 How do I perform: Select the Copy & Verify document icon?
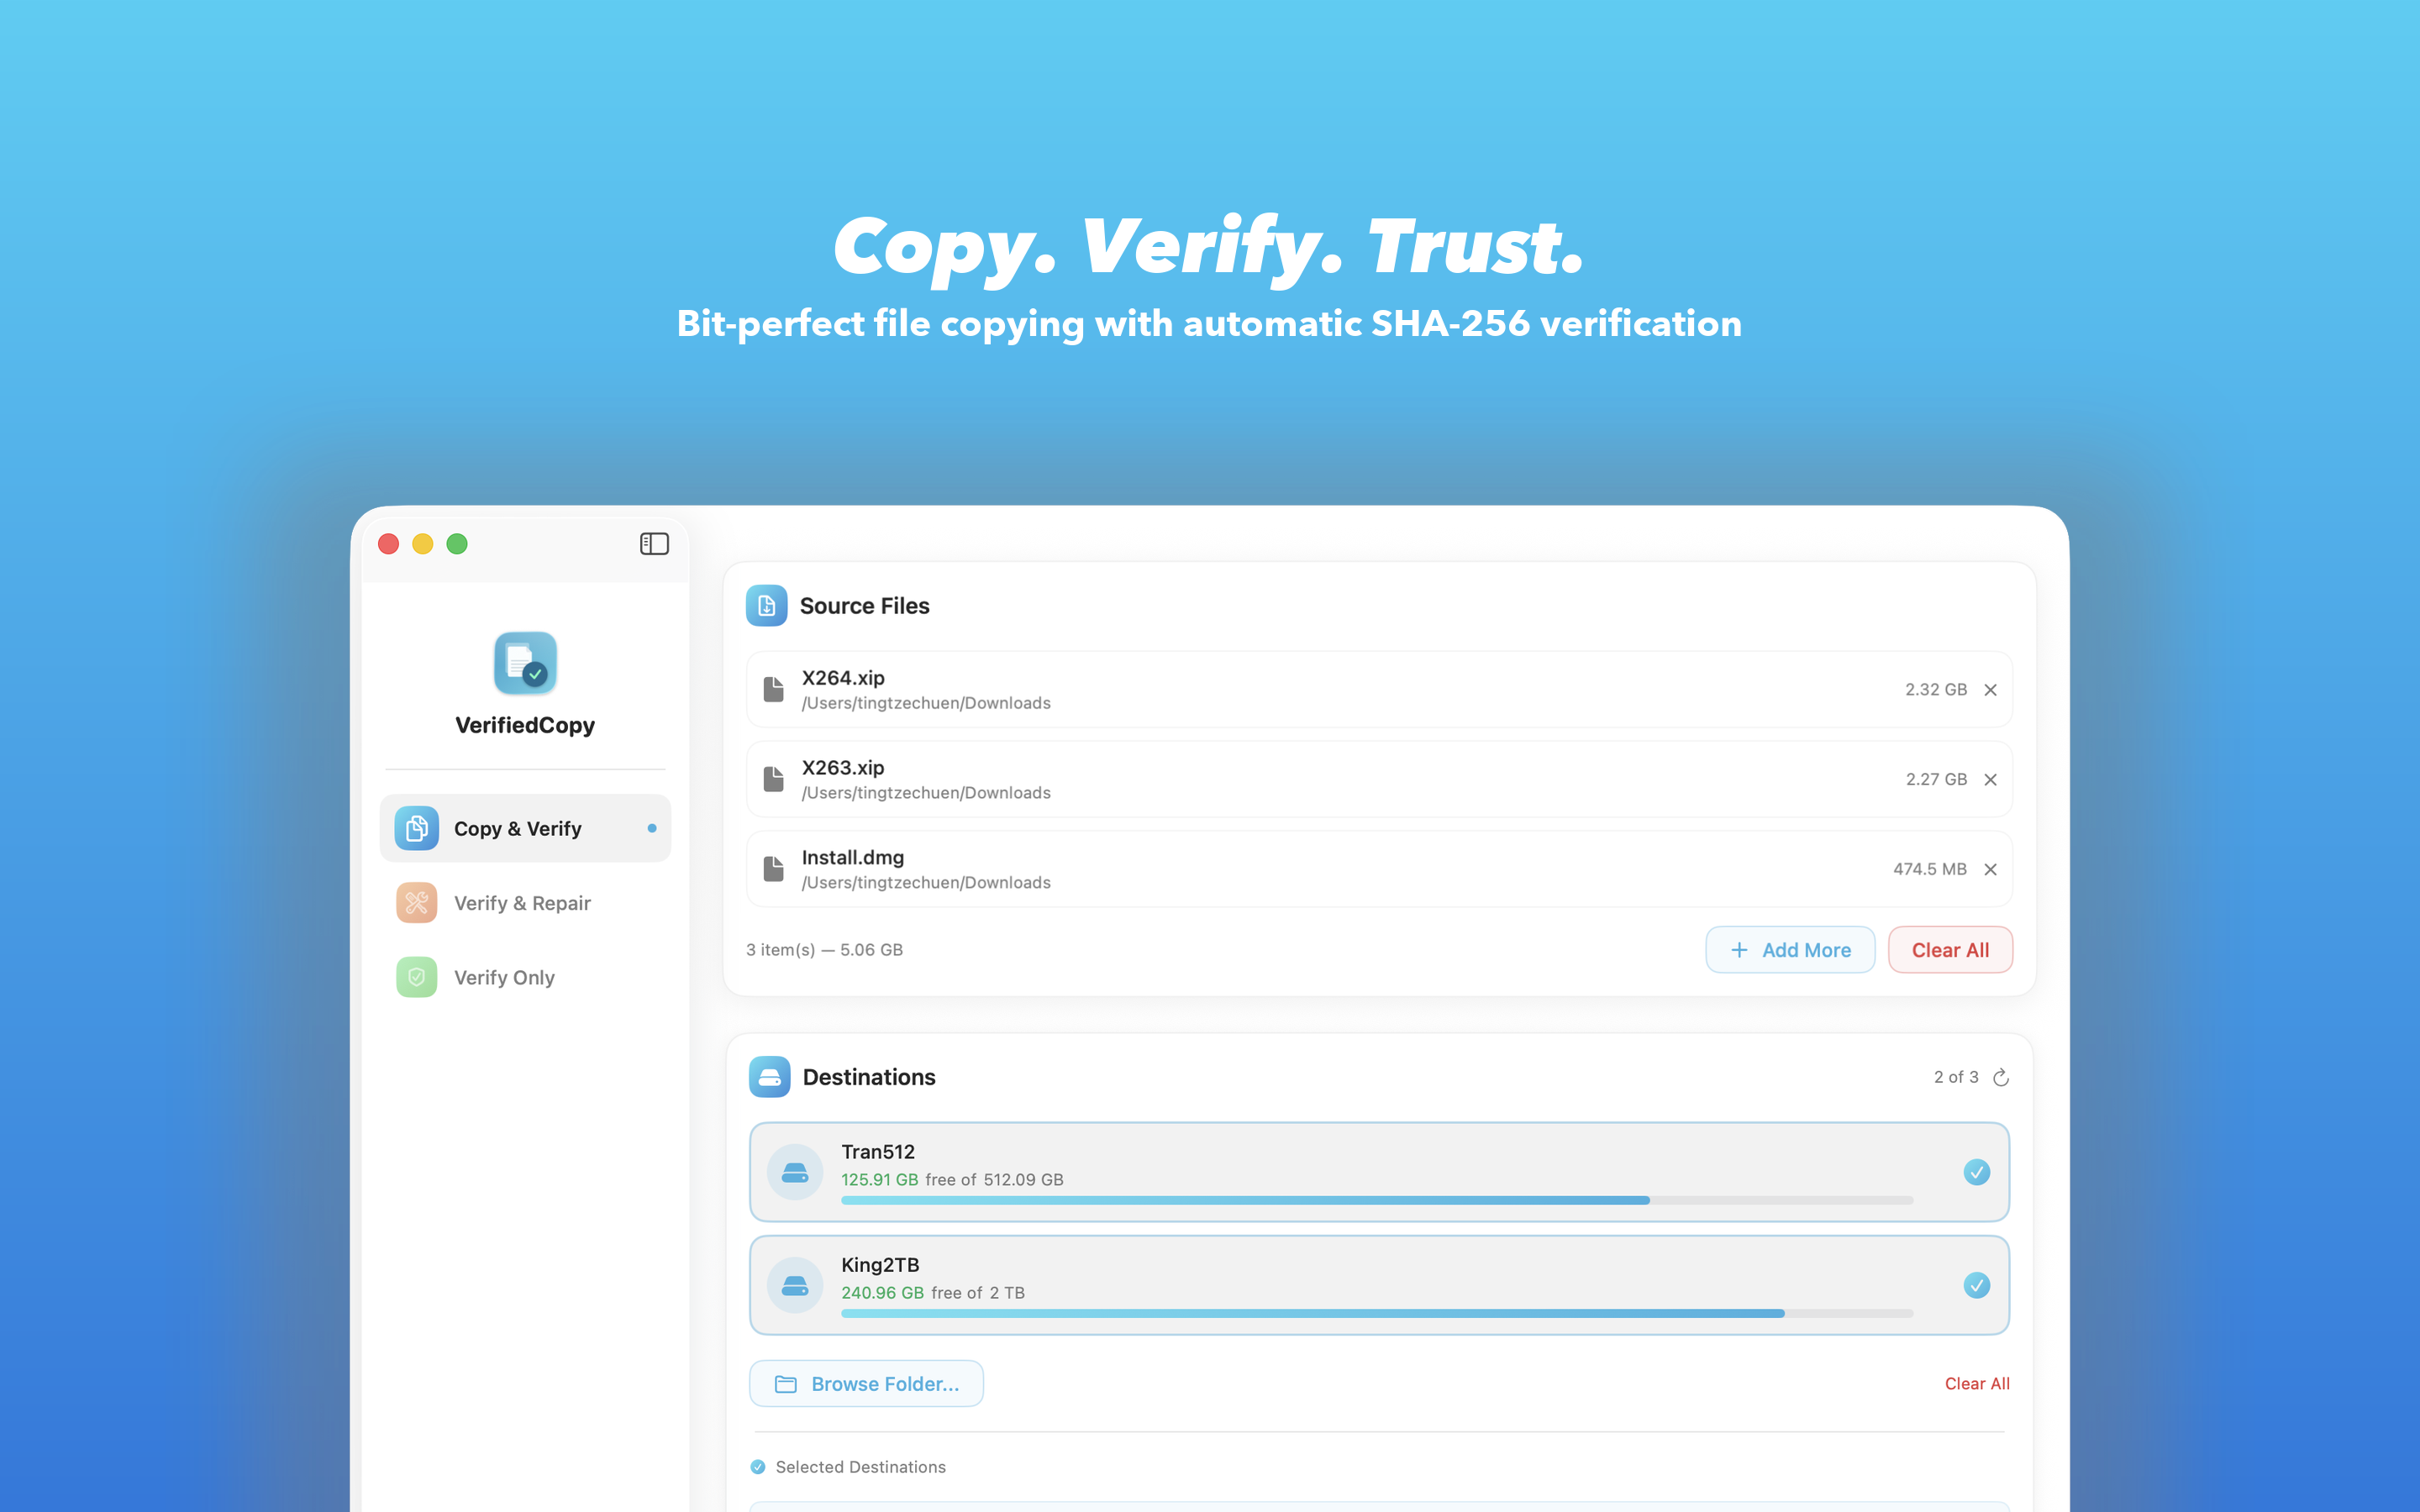click(x=416, y=828)
